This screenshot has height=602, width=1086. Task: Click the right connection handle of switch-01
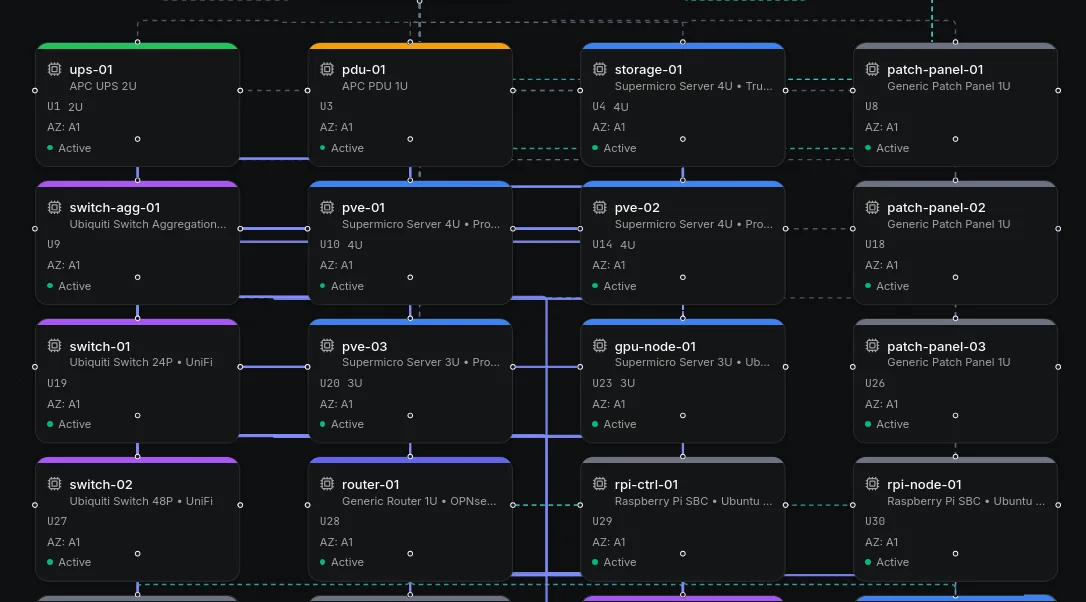click(240, 366)
